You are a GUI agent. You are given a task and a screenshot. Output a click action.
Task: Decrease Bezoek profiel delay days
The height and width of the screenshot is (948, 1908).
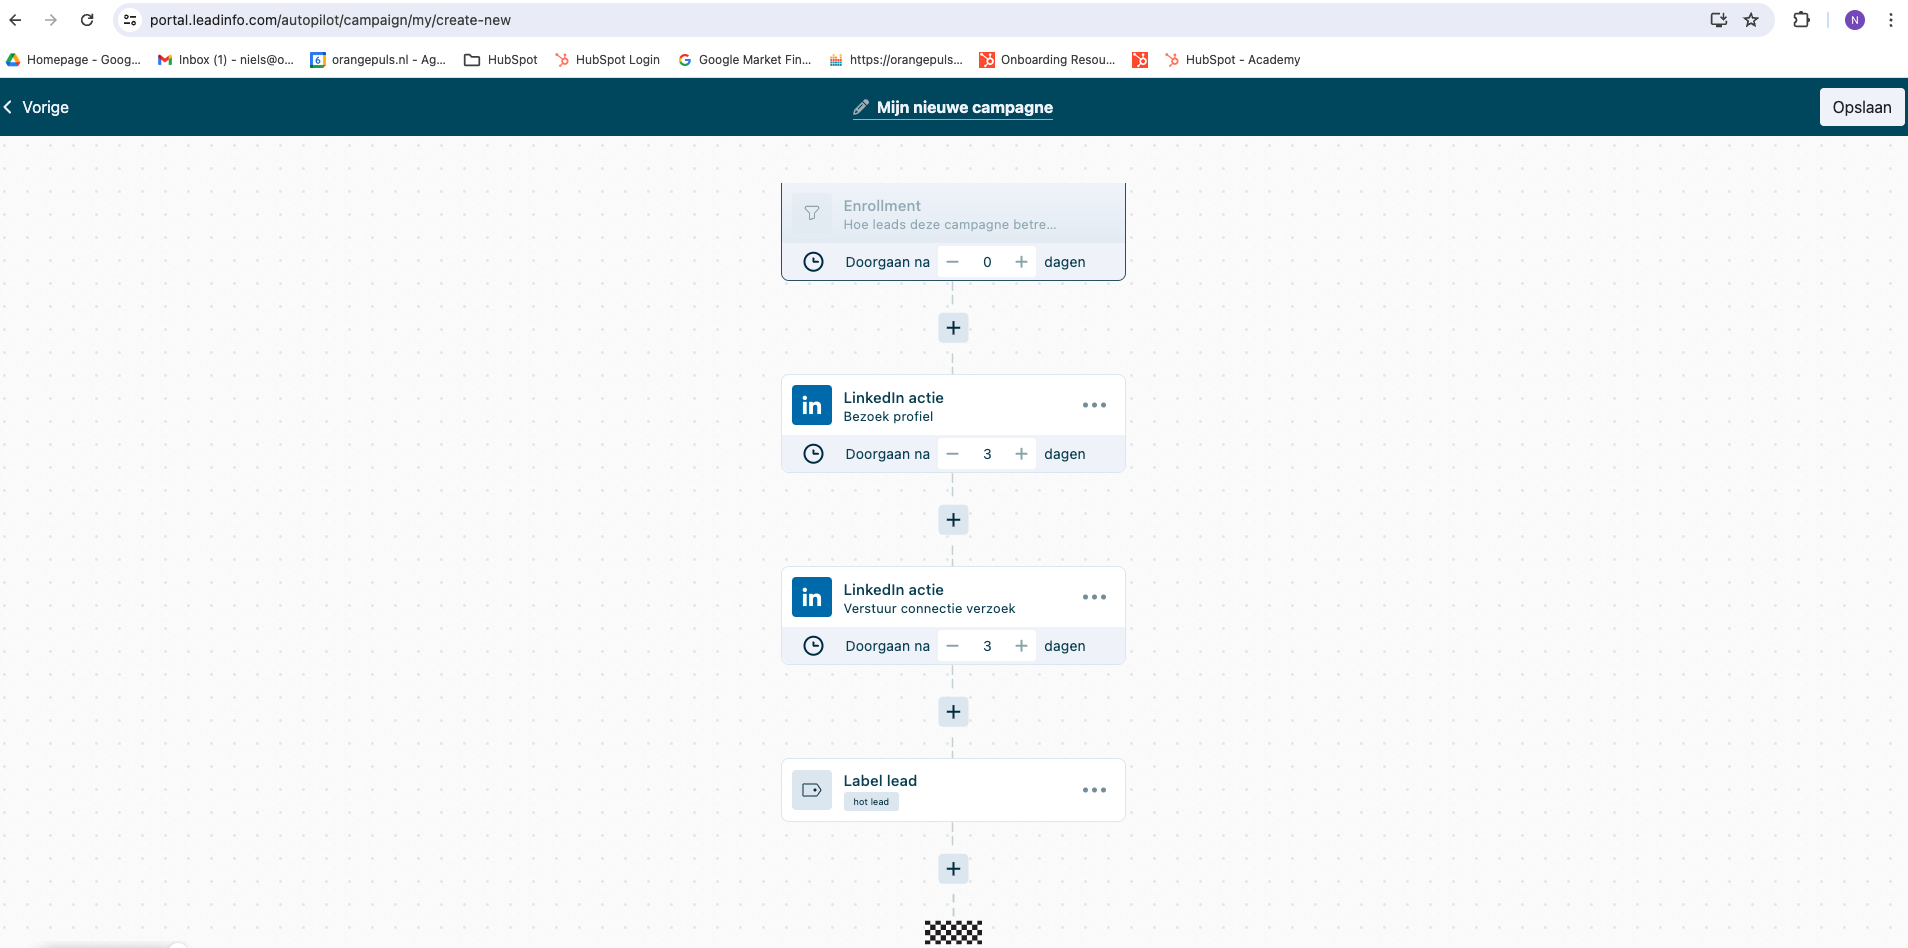pos(953,454)
